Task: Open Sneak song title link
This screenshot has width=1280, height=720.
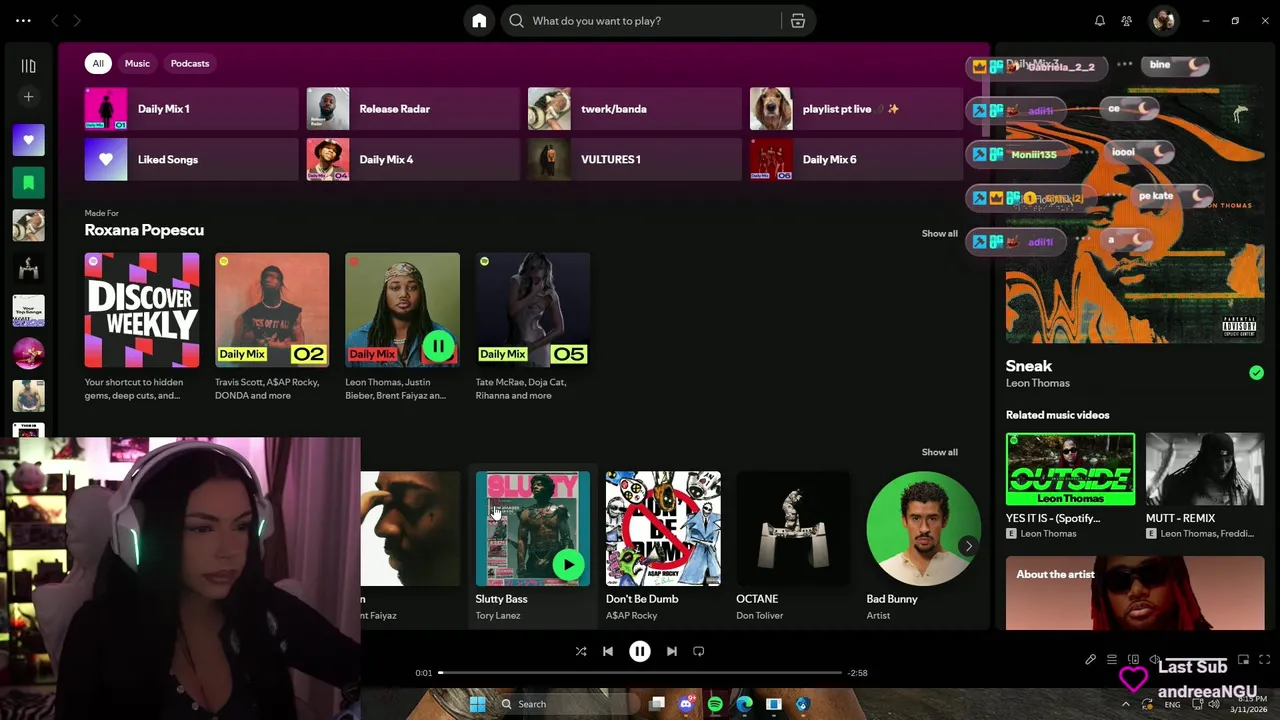Action: (x=1029, y=366)
